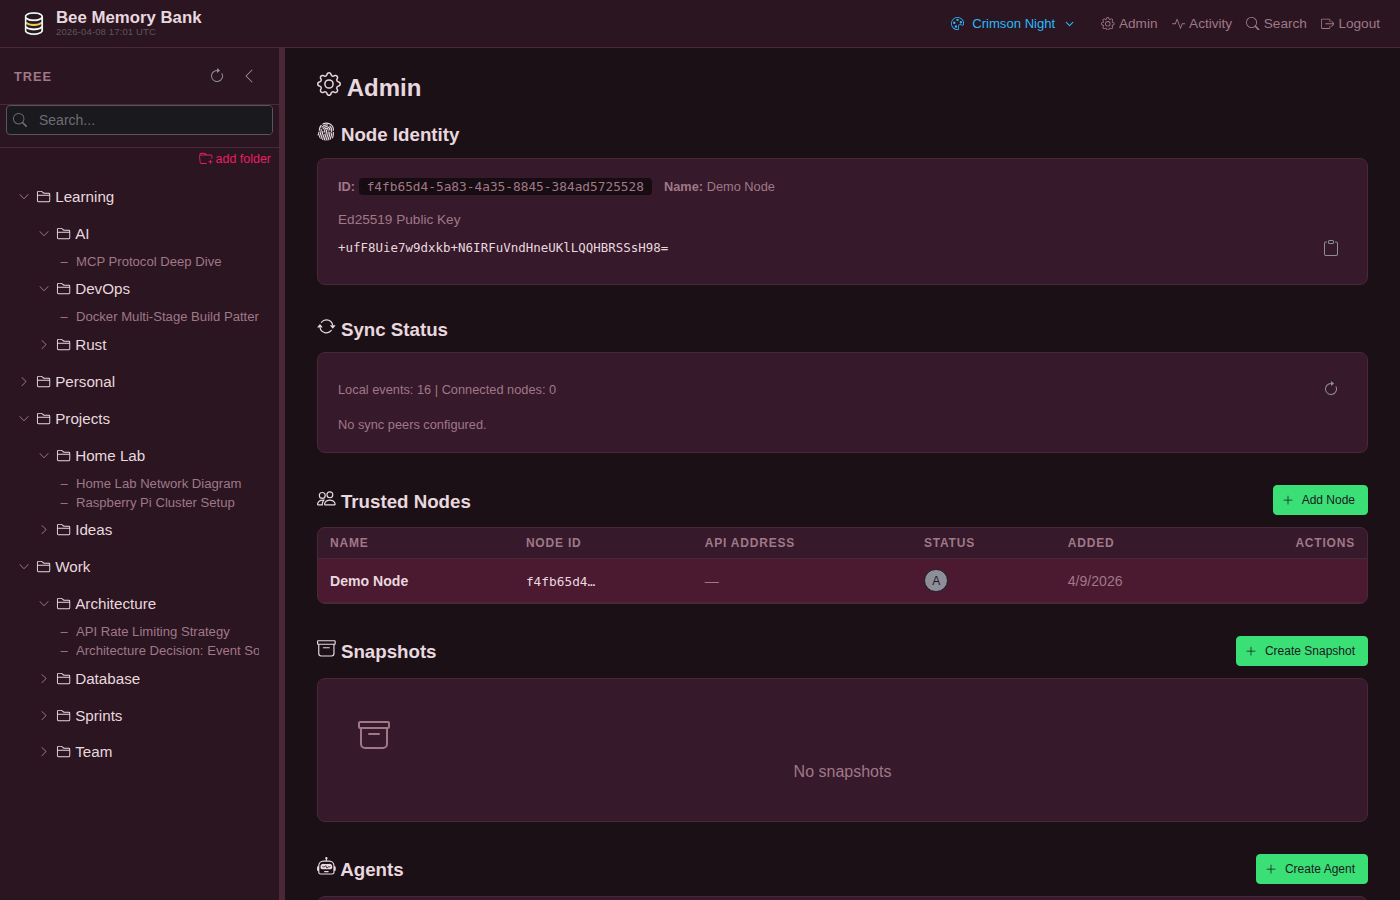Expand the Database folder
Image resolution: width=1400 pixels, height=900 pixels.
[44, 679]
